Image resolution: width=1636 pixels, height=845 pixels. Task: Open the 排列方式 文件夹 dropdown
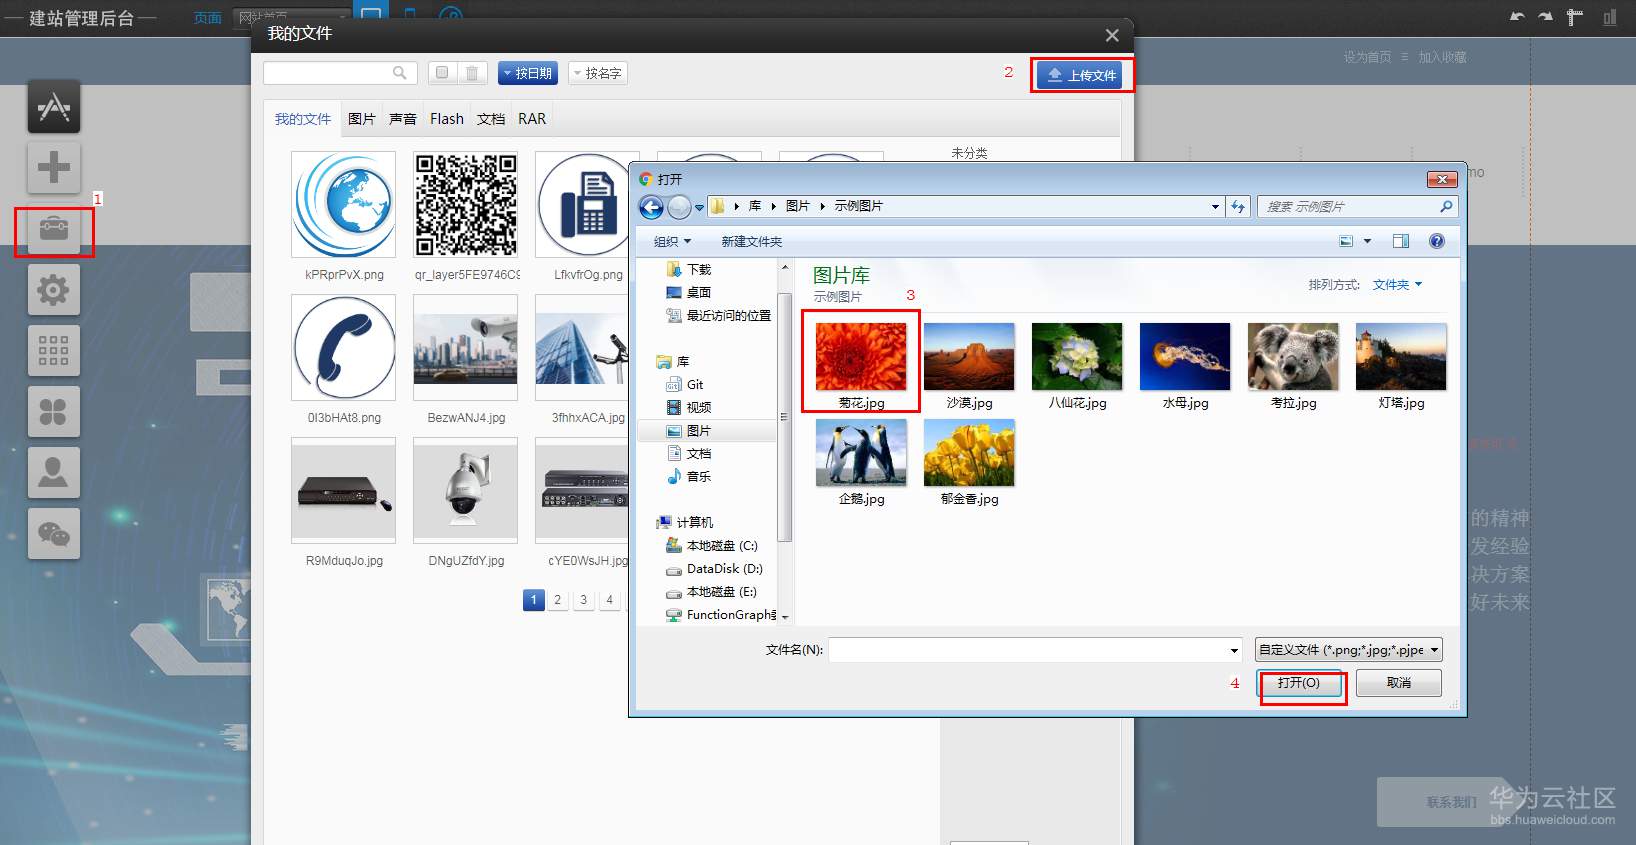[x=1397, y=285]
